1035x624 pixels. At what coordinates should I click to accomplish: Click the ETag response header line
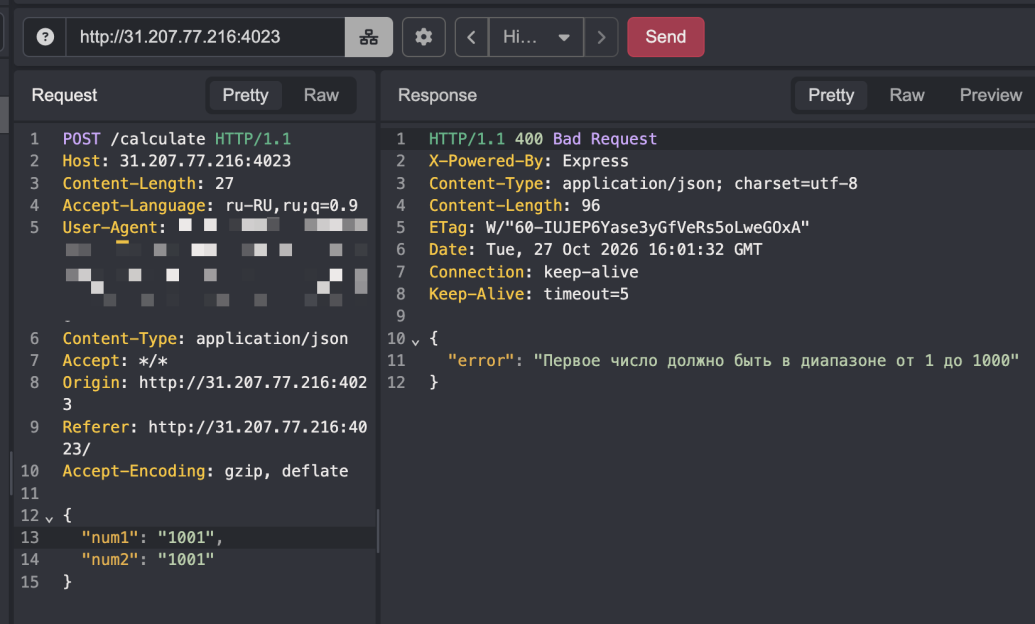tap(619, 228)
